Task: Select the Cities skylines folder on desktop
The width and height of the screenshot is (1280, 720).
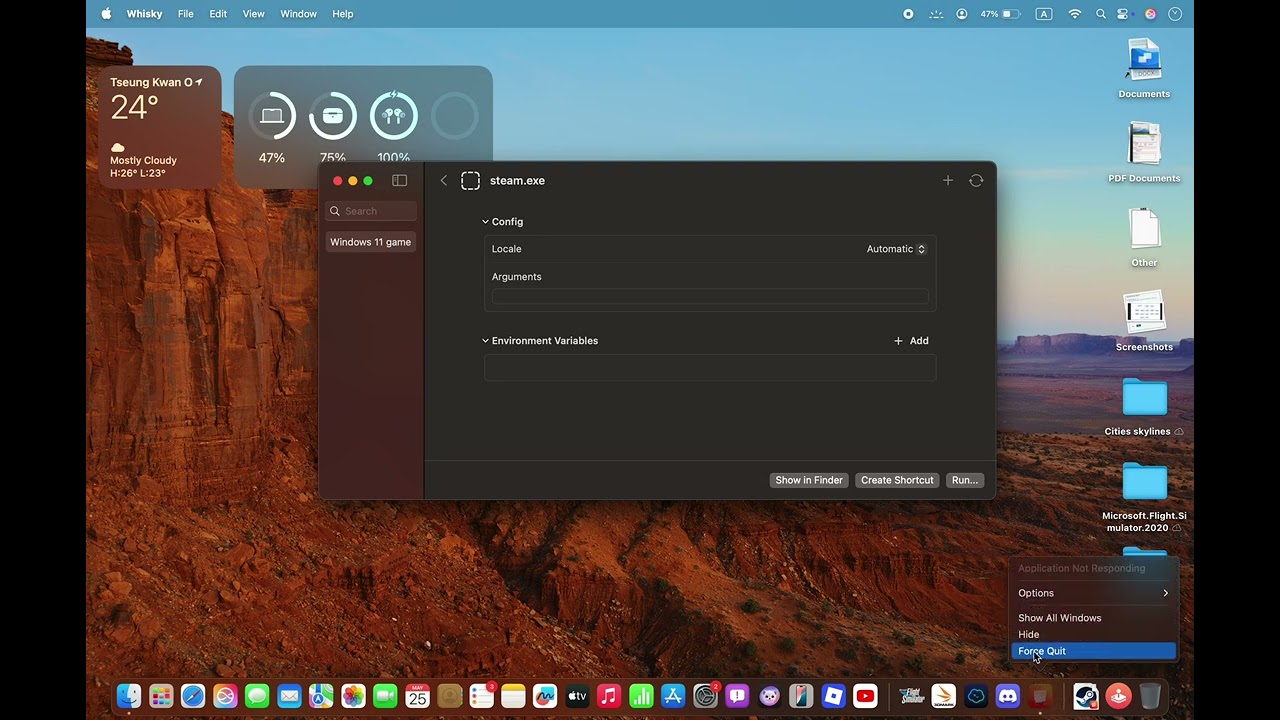Action: point(1144,406)
